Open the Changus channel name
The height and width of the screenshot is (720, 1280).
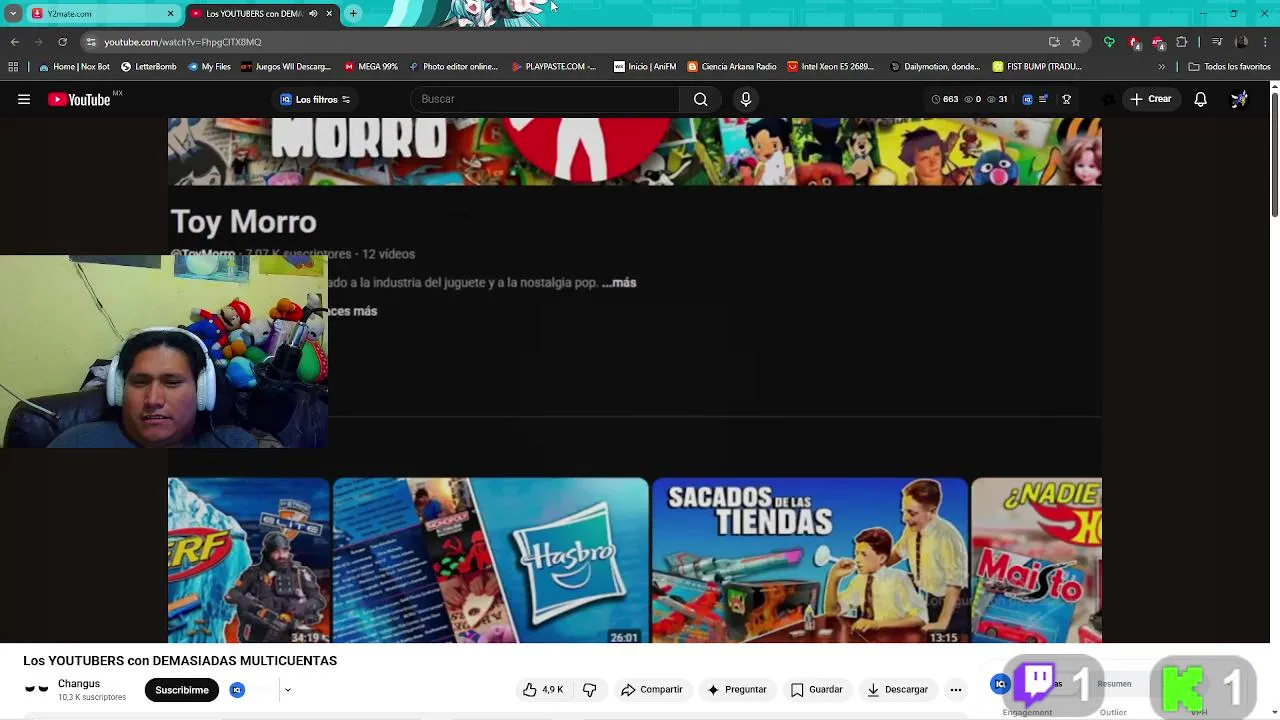[x=79, y=684]
